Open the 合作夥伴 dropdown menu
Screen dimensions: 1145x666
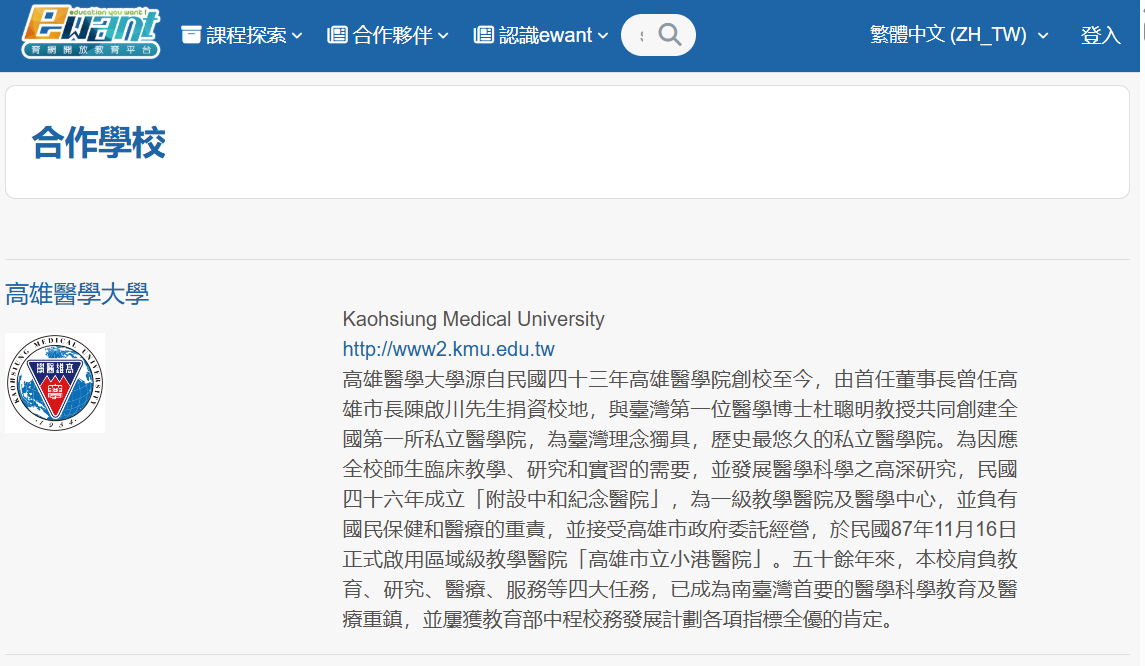[388, 35]
